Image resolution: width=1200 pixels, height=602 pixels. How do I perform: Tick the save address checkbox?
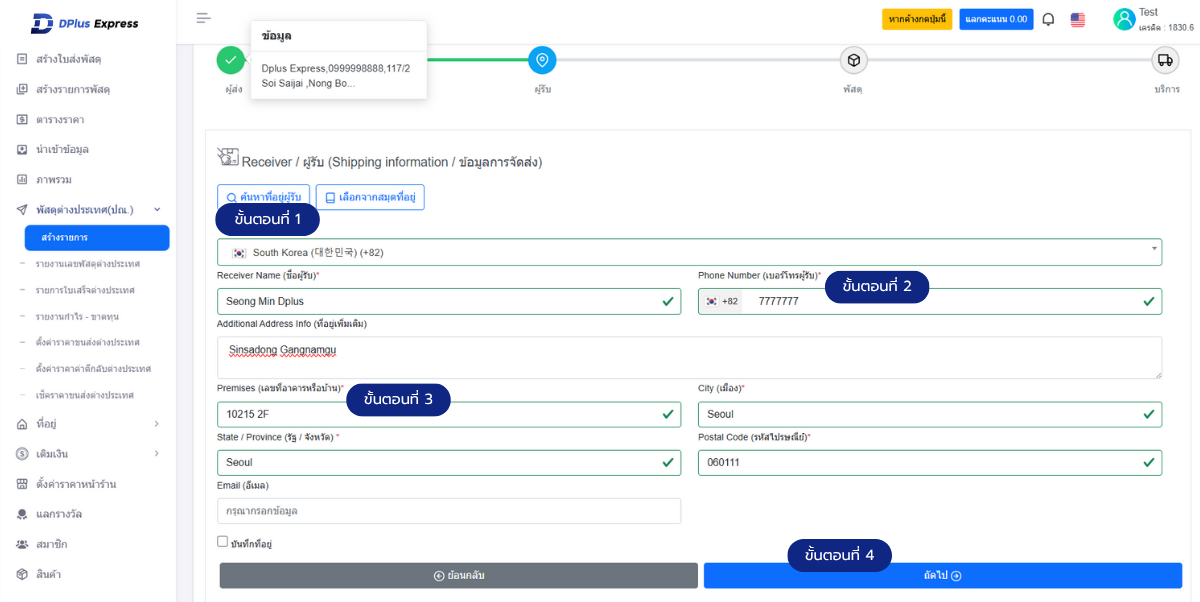(223, 541)
